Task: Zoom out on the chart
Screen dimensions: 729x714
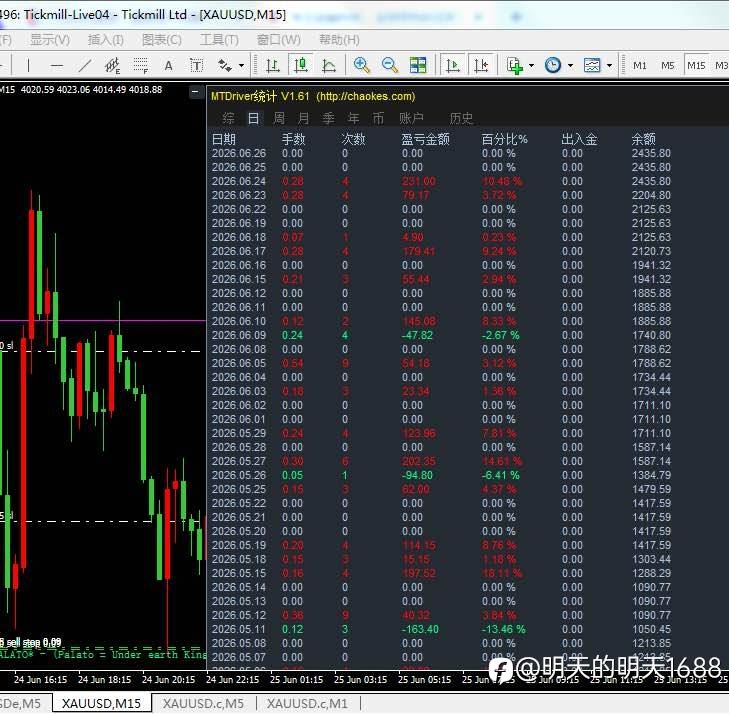Action: [390, 66]
